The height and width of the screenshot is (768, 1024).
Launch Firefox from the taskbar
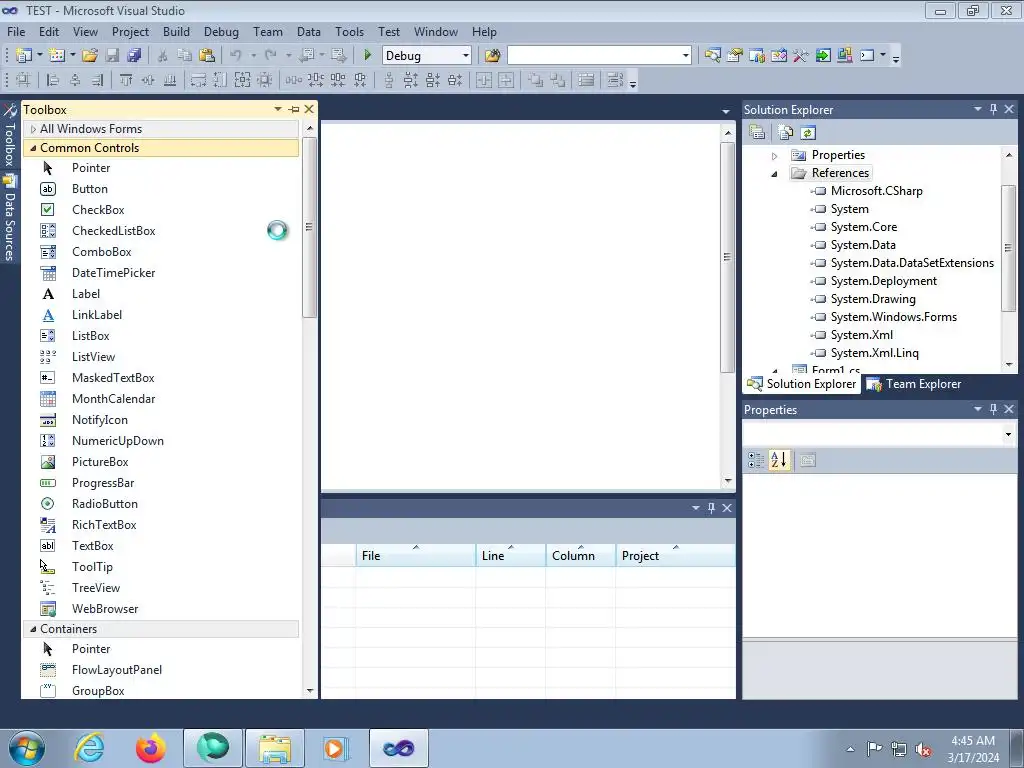(x=151, y=748)
